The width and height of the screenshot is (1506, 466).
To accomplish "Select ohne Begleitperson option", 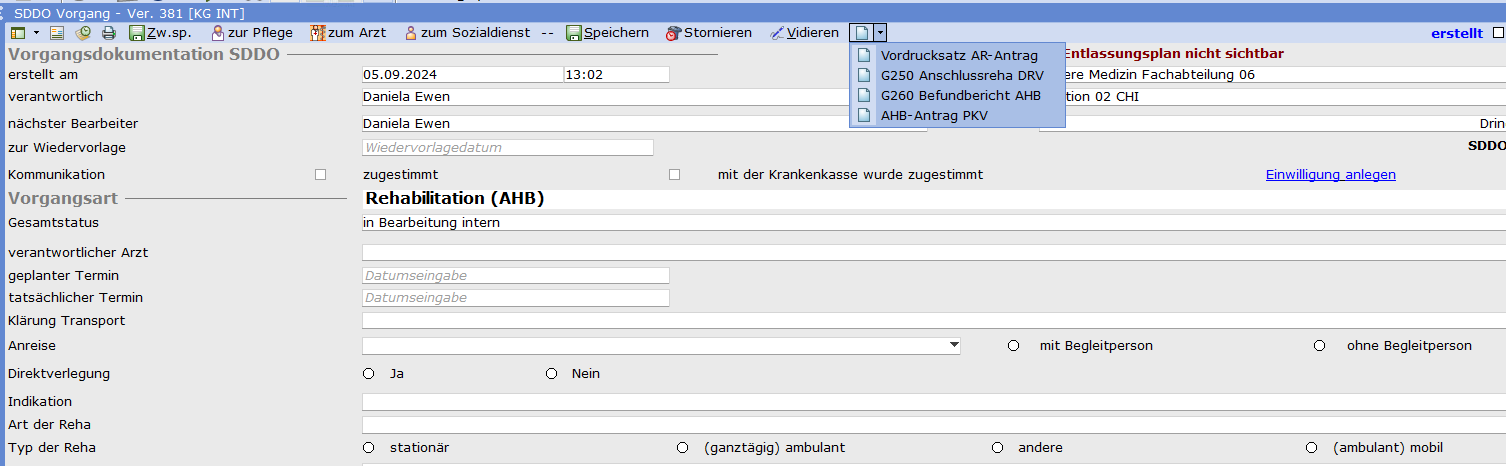I will [1320, 345].
